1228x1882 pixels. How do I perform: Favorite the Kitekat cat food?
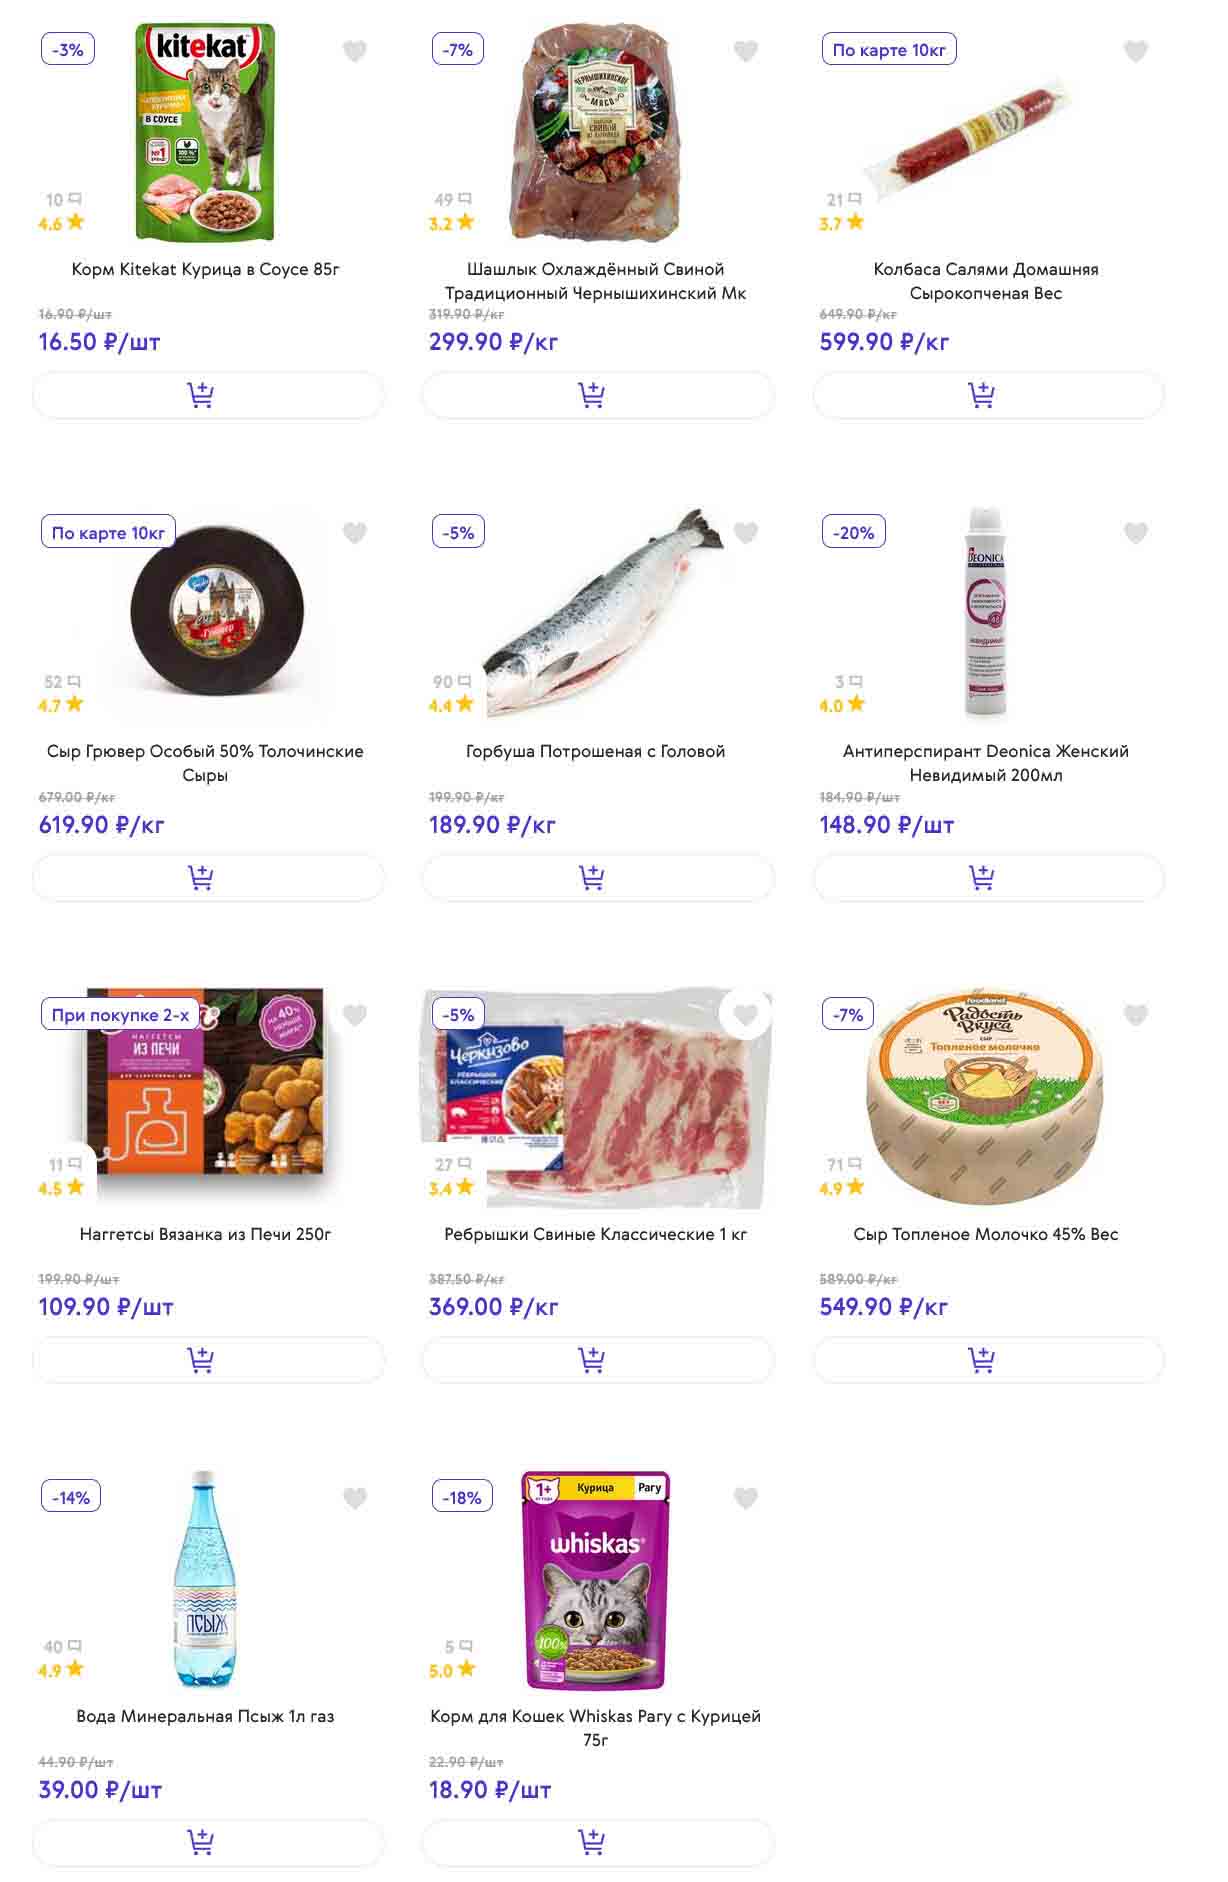click(x=355, y=51)
